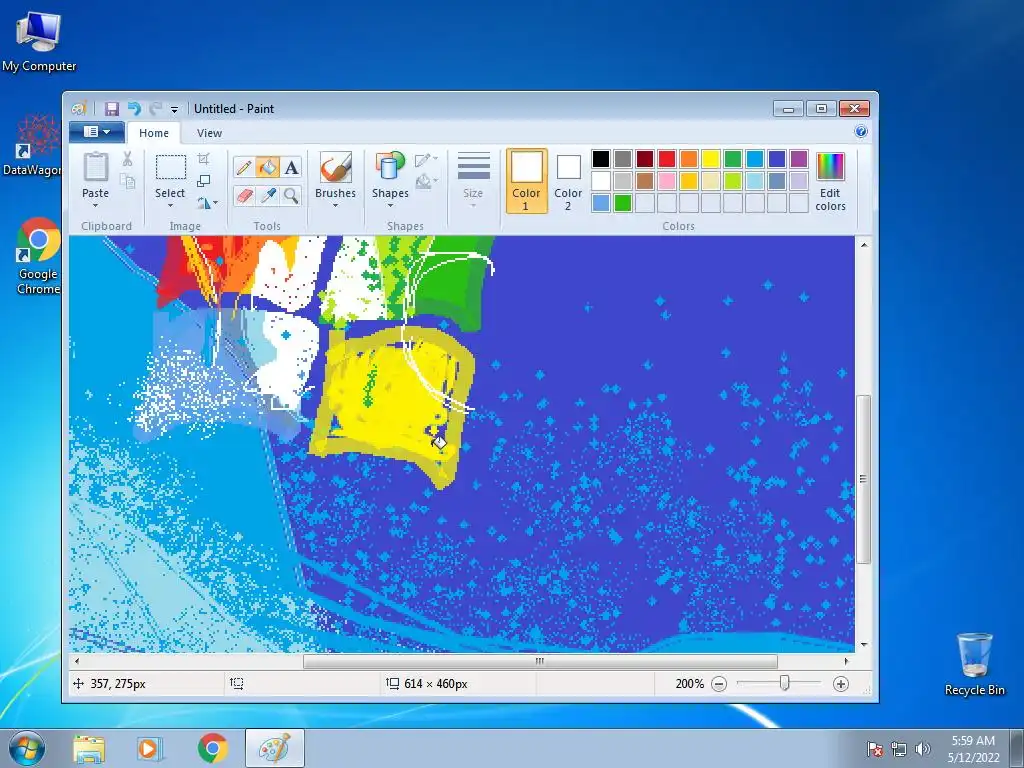Click the Edit colors rainbow icon
1024x768 pixels.
(x=830, y=167)
